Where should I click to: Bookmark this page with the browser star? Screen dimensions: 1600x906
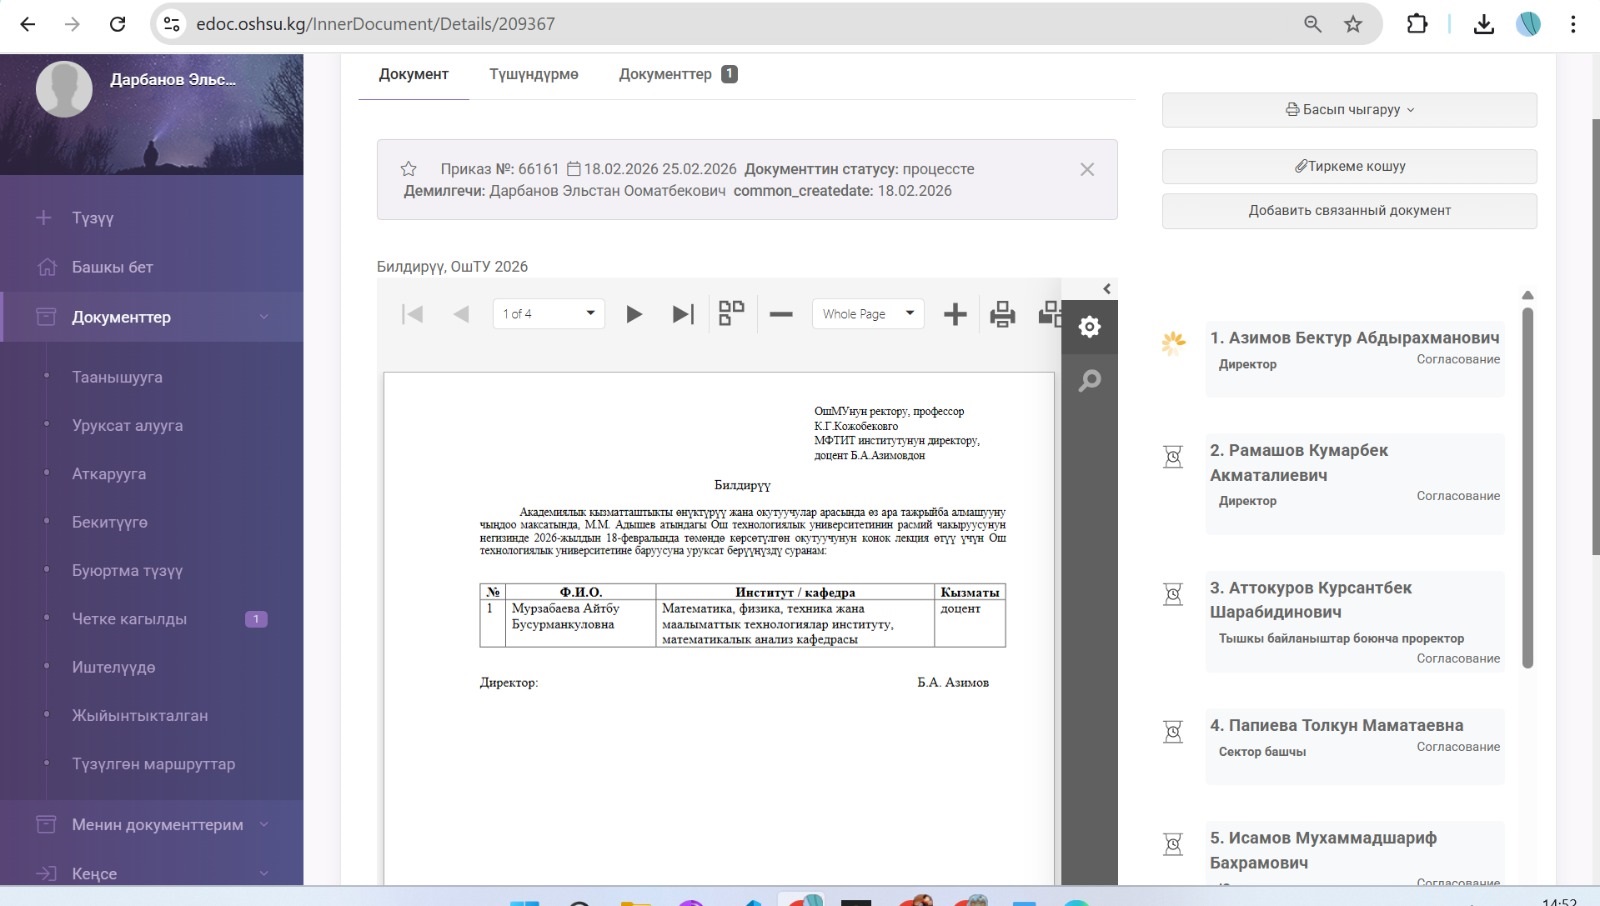click(1353, 24)
